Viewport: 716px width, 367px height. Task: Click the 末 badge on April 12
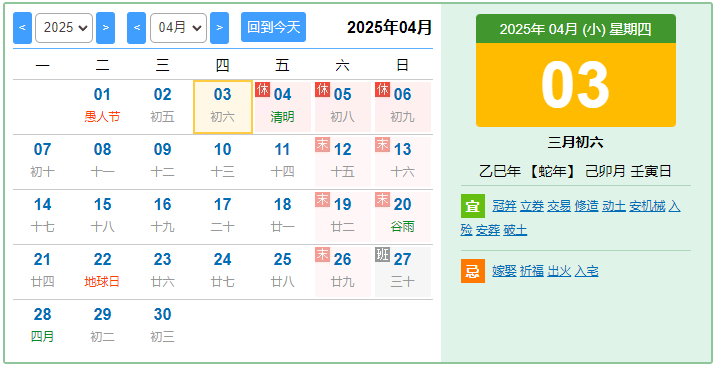point(322,145)
